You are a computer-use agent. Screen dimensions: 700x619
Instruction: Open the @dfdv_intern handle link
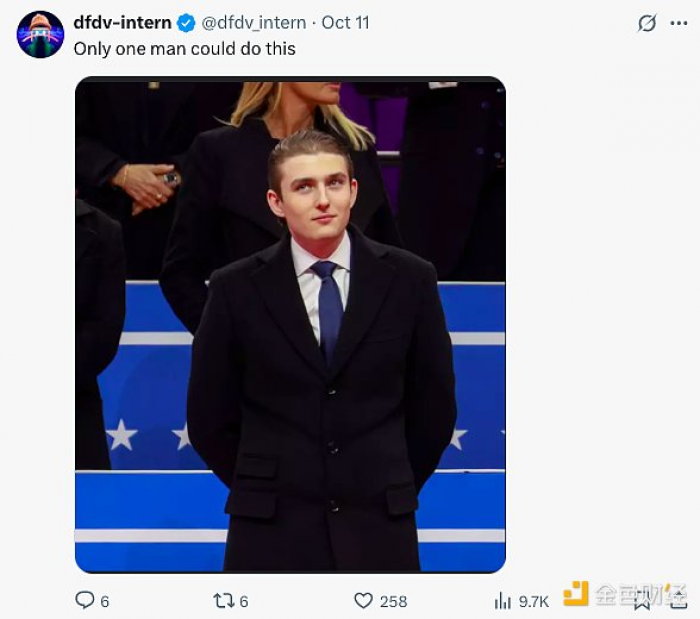253,23
